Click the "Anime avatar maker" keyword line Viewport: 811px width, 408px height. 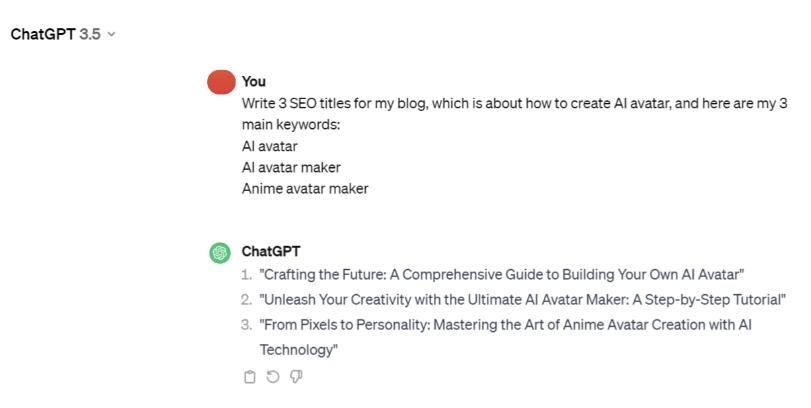click(x=305, y=188)
